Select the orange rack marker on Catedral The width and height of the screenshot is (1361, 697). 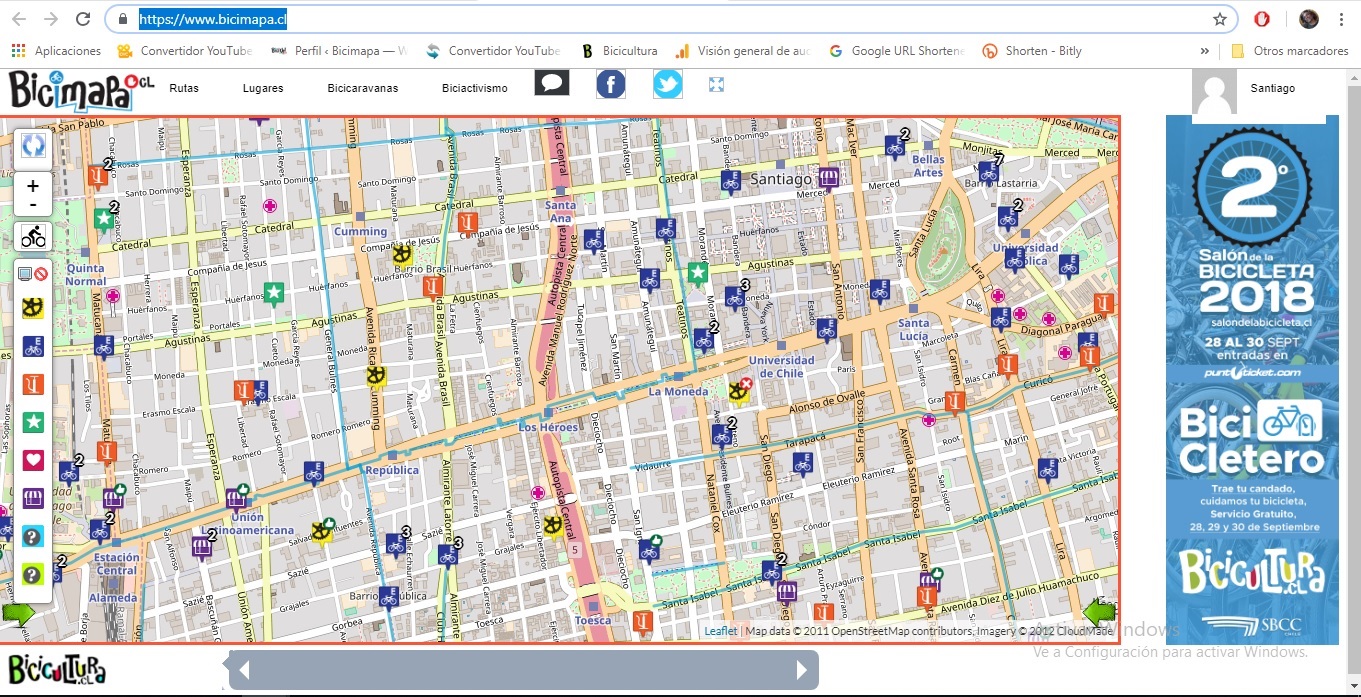tap(467, 224)
